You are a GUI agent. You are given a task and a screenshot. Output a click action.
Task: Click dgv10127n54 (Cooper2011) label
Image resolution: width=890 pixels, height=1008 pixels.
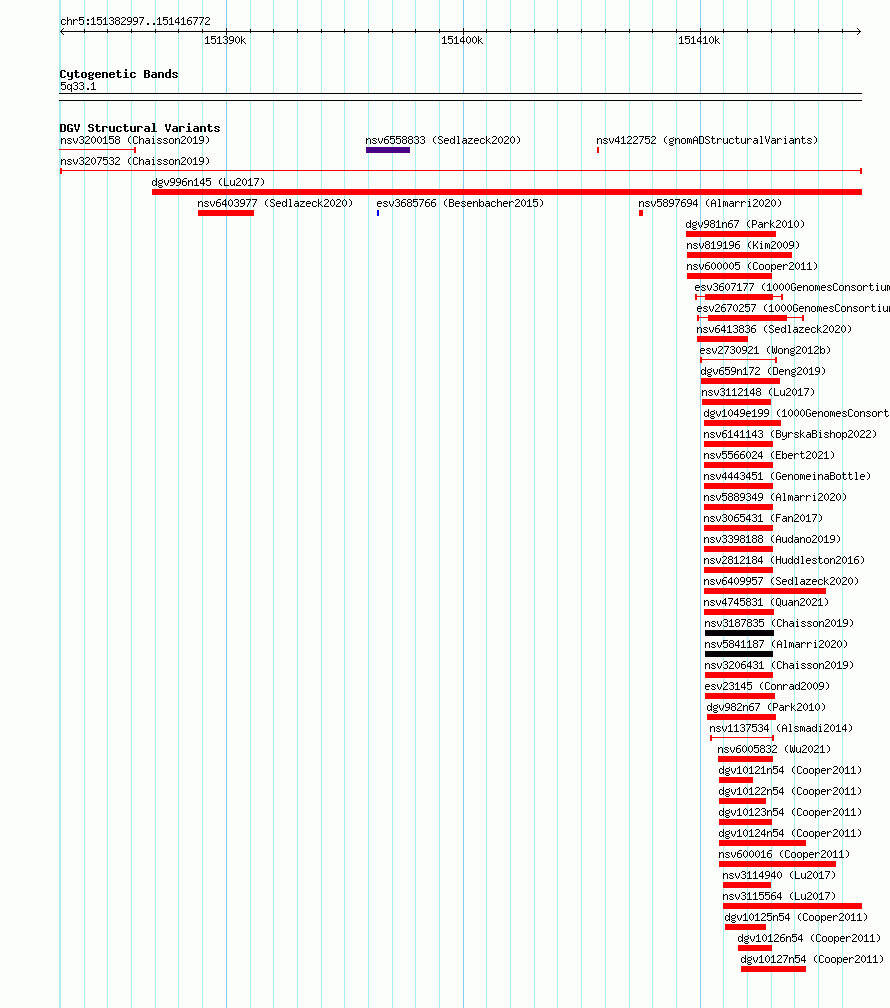[812, 959]
